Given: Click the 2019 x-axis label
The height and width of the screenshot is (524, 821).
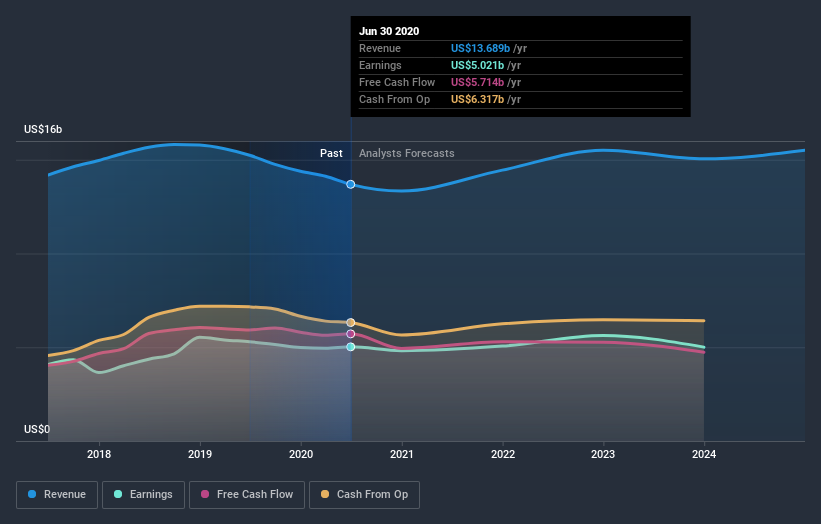Looking at the screenshot, I should (200, 454).
